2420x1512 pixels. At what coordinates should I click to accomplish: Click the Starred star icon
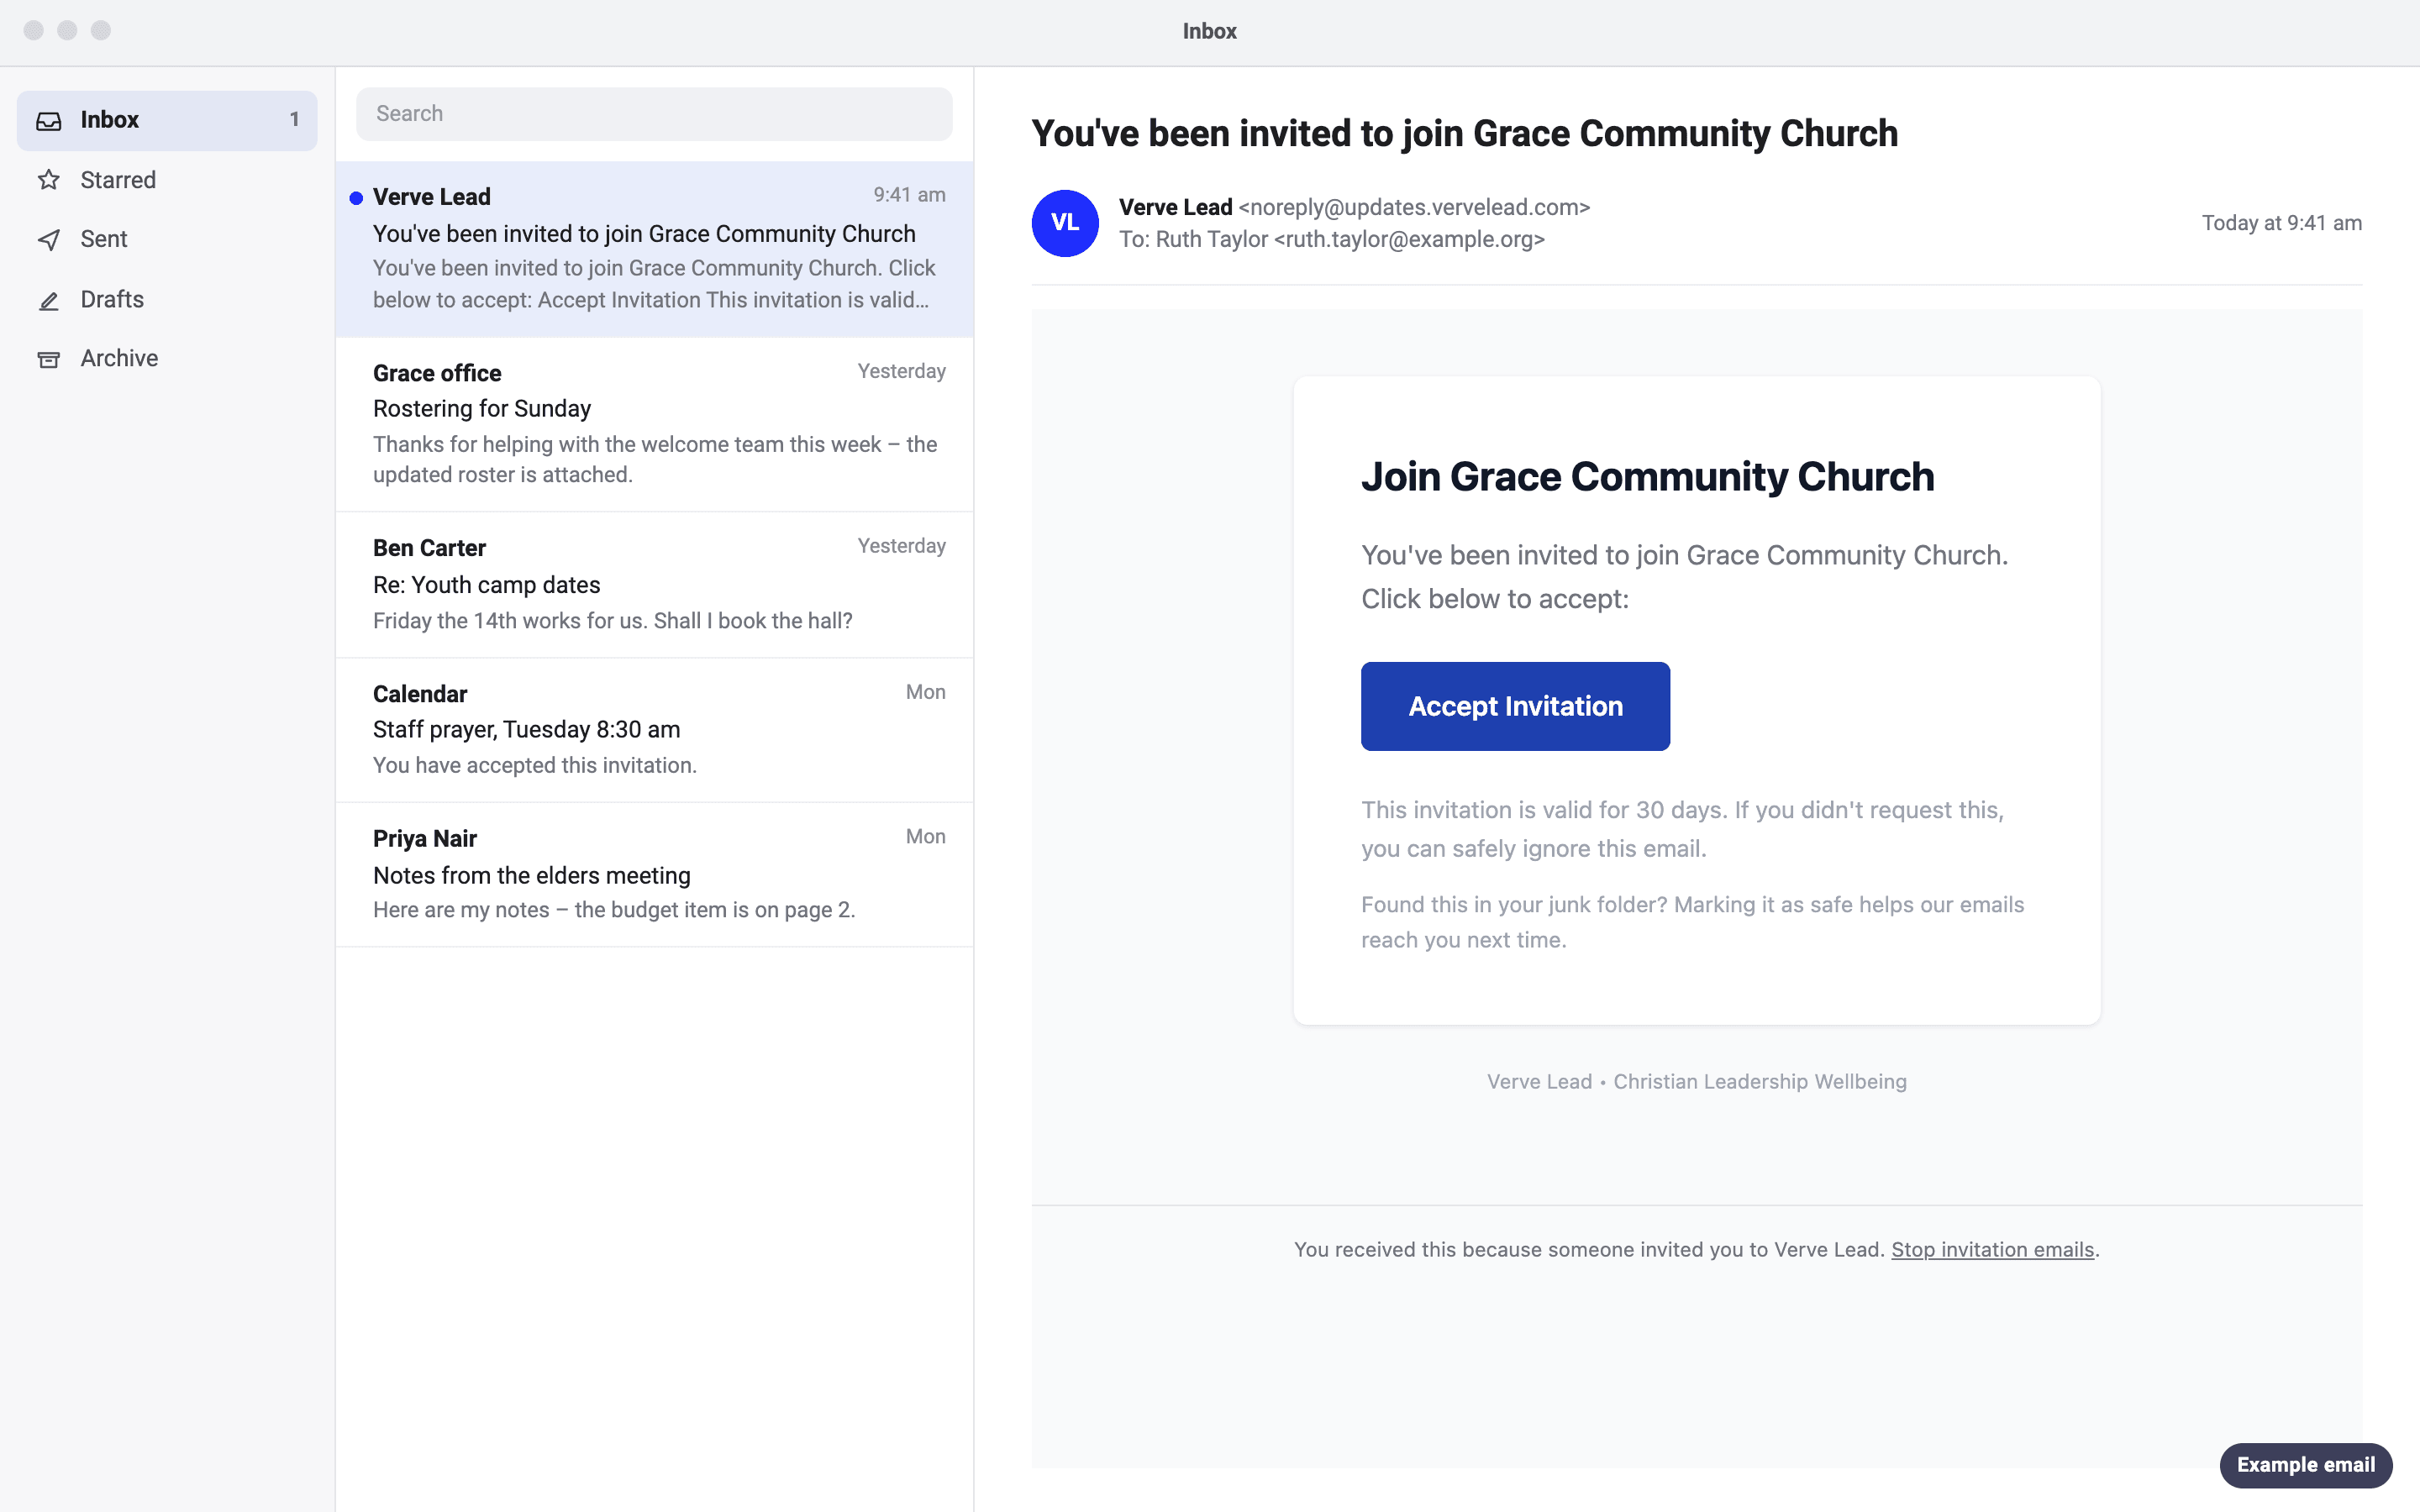pyautogui.click(x=49, y=180)
